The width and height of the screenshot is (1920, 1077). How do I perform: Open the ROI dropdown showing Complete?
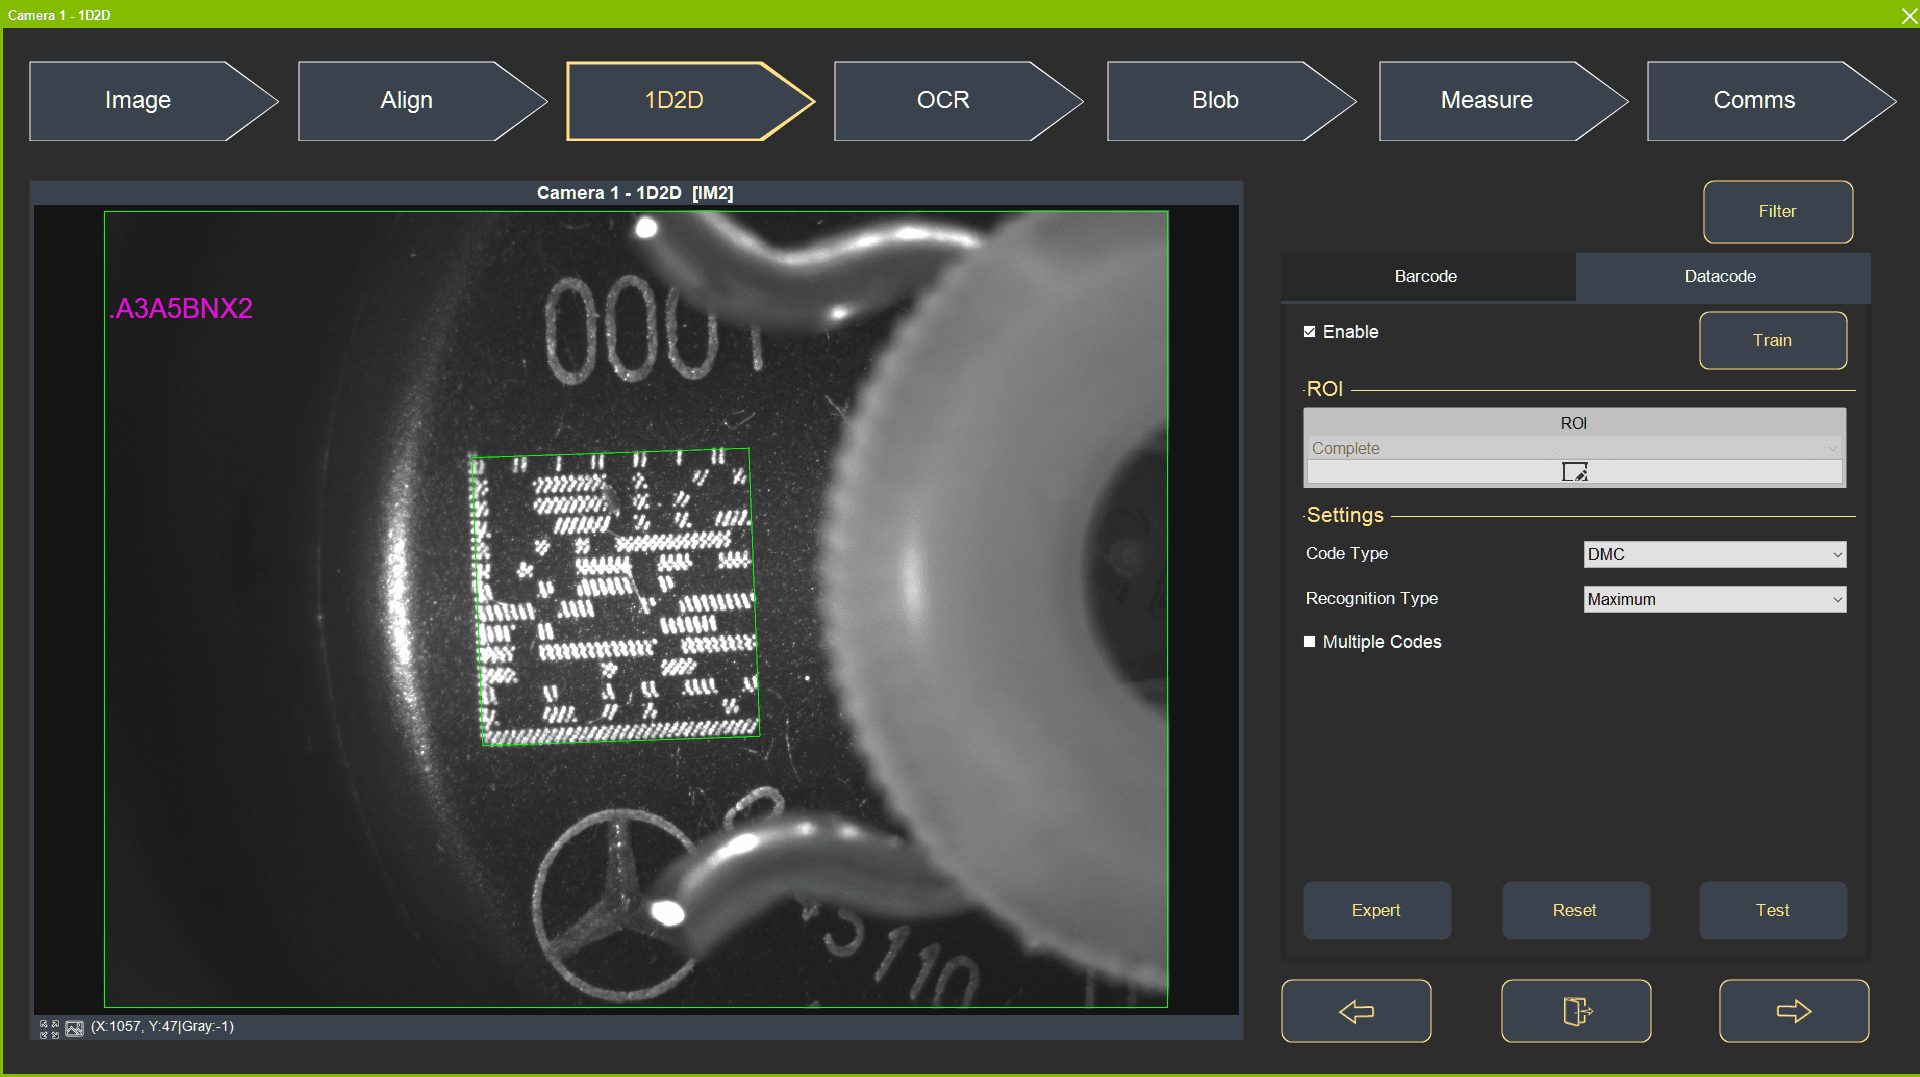1574,448
